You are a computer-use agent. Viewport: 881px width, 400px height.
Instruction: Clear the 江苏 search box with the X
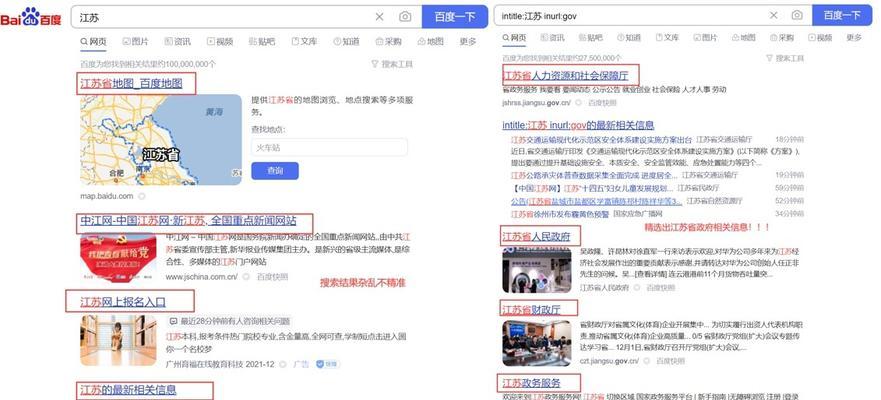click(x=379, y=17)
